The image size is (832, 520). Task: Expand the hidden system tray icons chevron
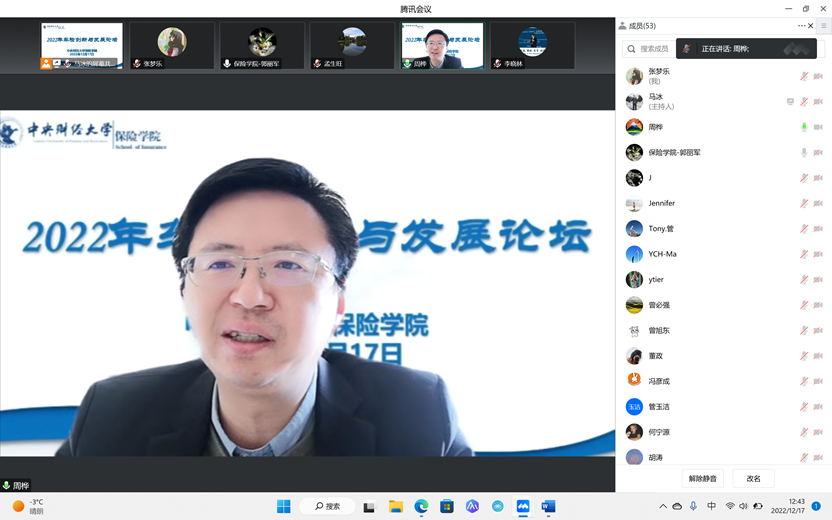tap(662, 507)
